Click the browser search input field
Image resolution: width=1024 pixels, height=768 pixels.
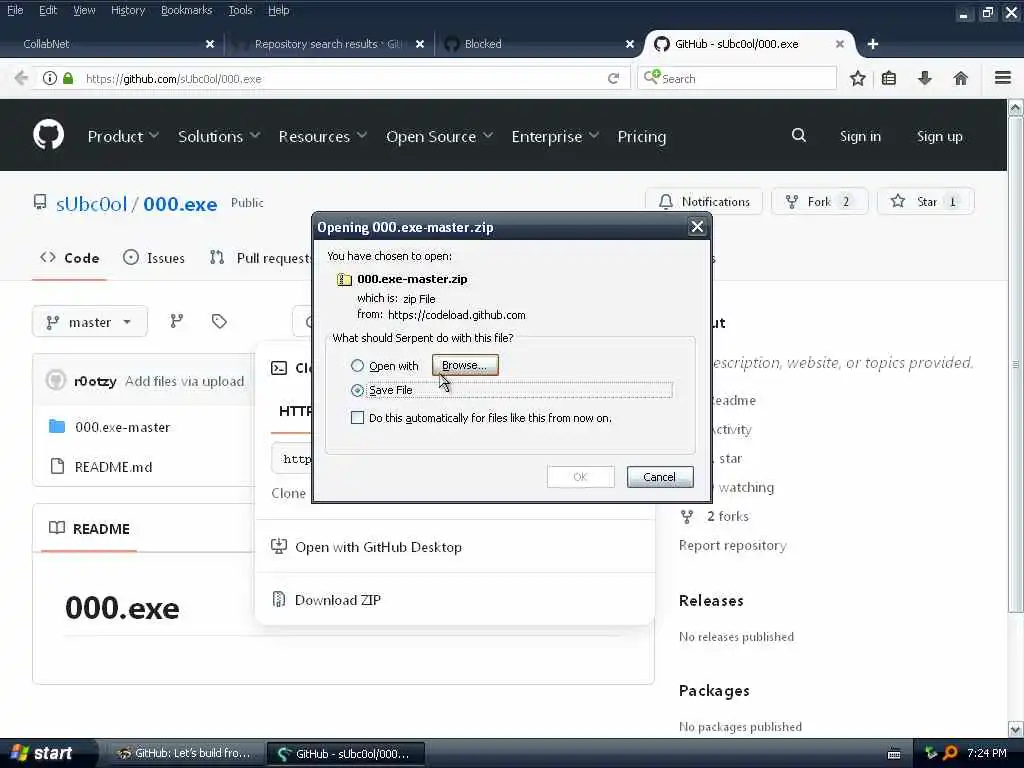(x=737, y=78)
